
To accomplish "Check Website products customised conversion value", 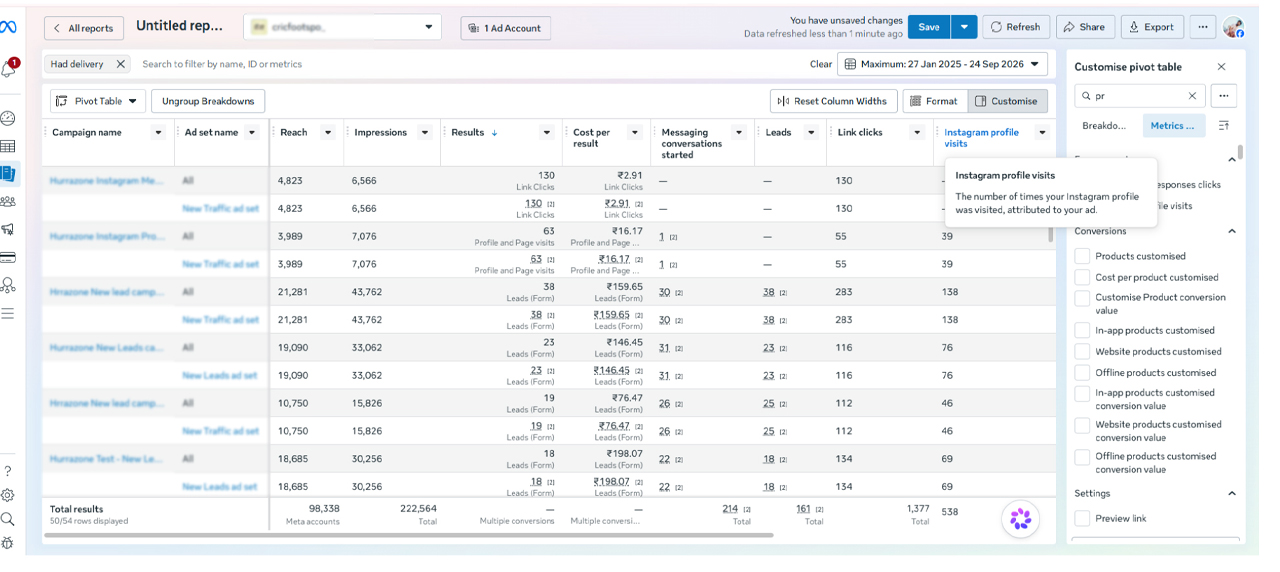I will point(1082,425).
